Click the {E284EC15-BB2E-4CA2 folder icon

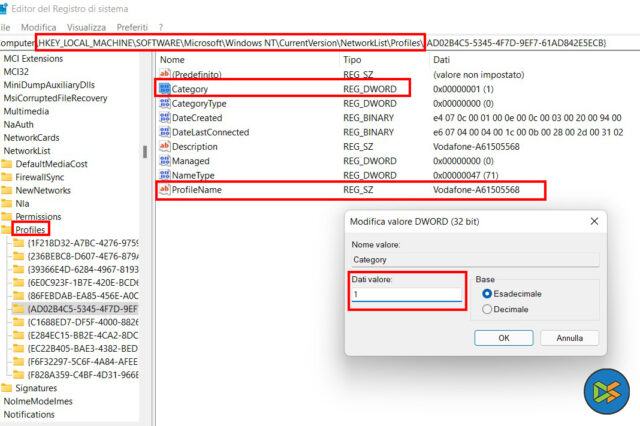click(x=18, y=335)
